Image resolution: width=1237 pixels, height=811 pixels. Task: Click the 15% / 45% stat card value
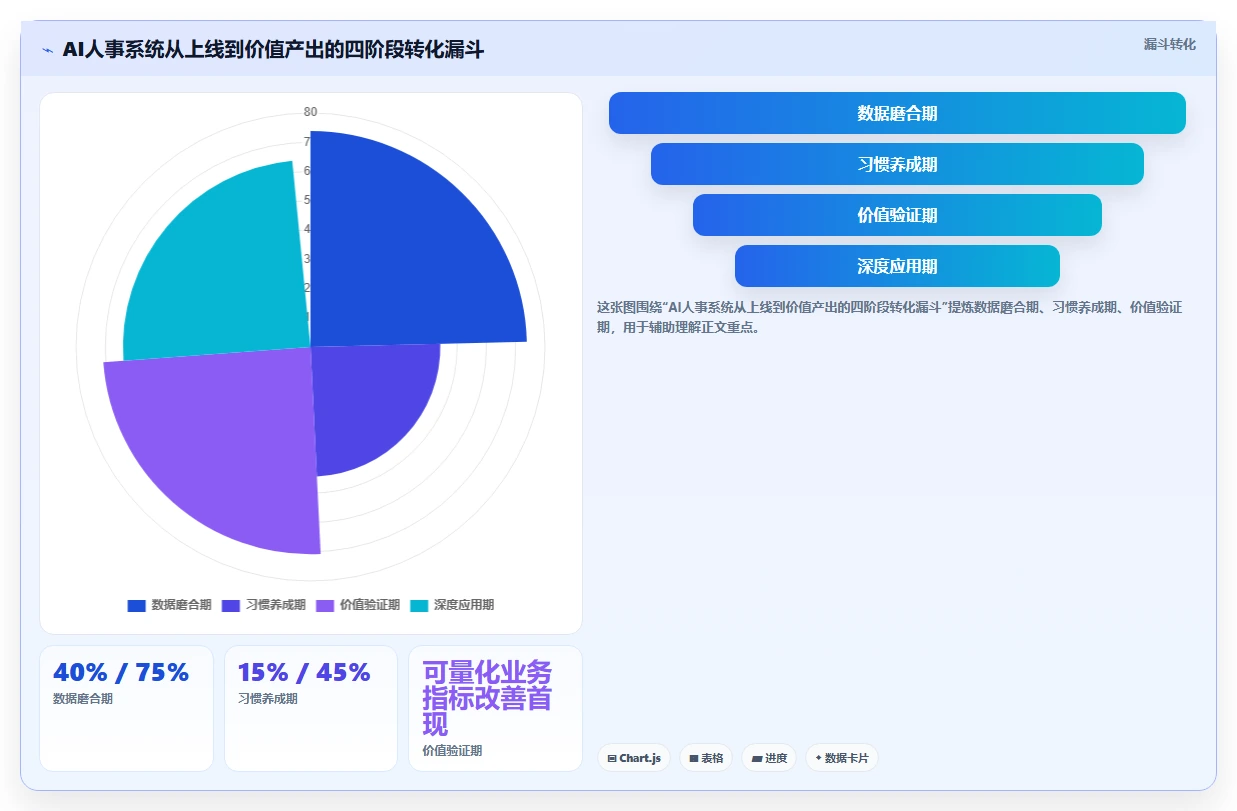click(304, 672)
